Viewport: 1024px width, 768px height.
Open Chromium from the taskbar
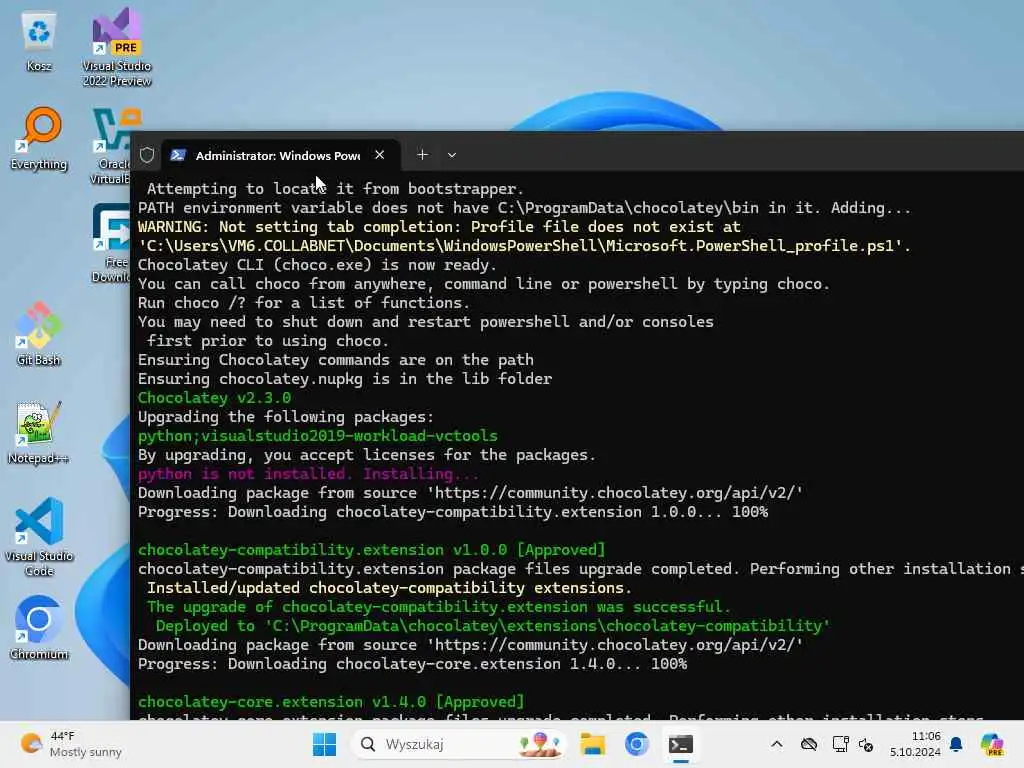click(637, 744)
